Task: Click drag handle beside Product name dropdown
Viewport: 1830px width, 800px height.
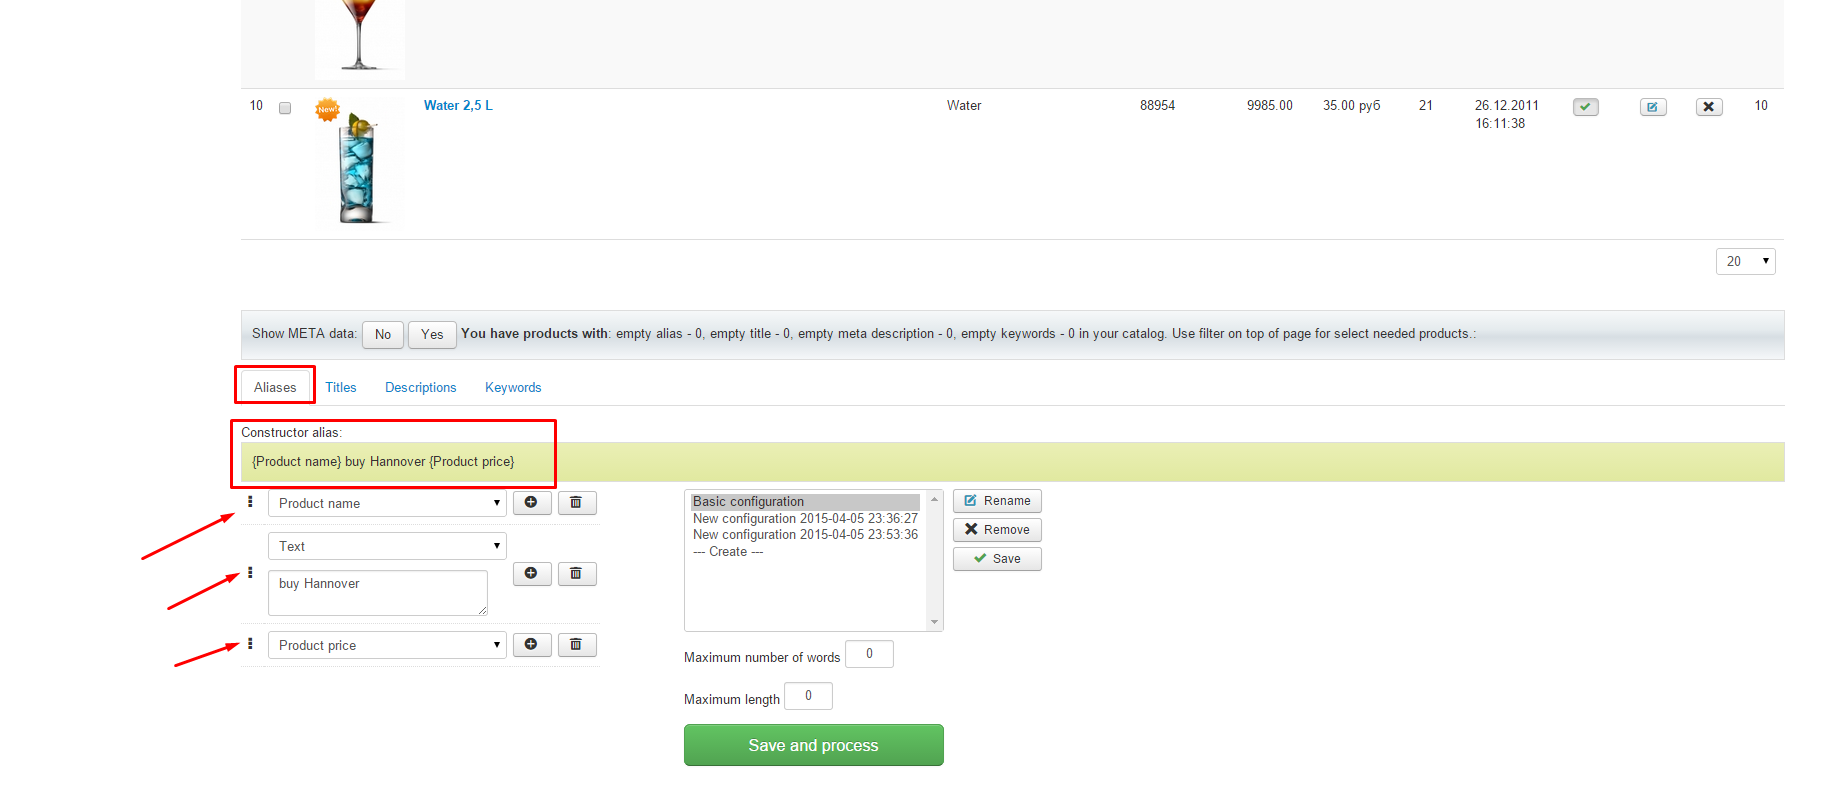Action: pos(250,502)
